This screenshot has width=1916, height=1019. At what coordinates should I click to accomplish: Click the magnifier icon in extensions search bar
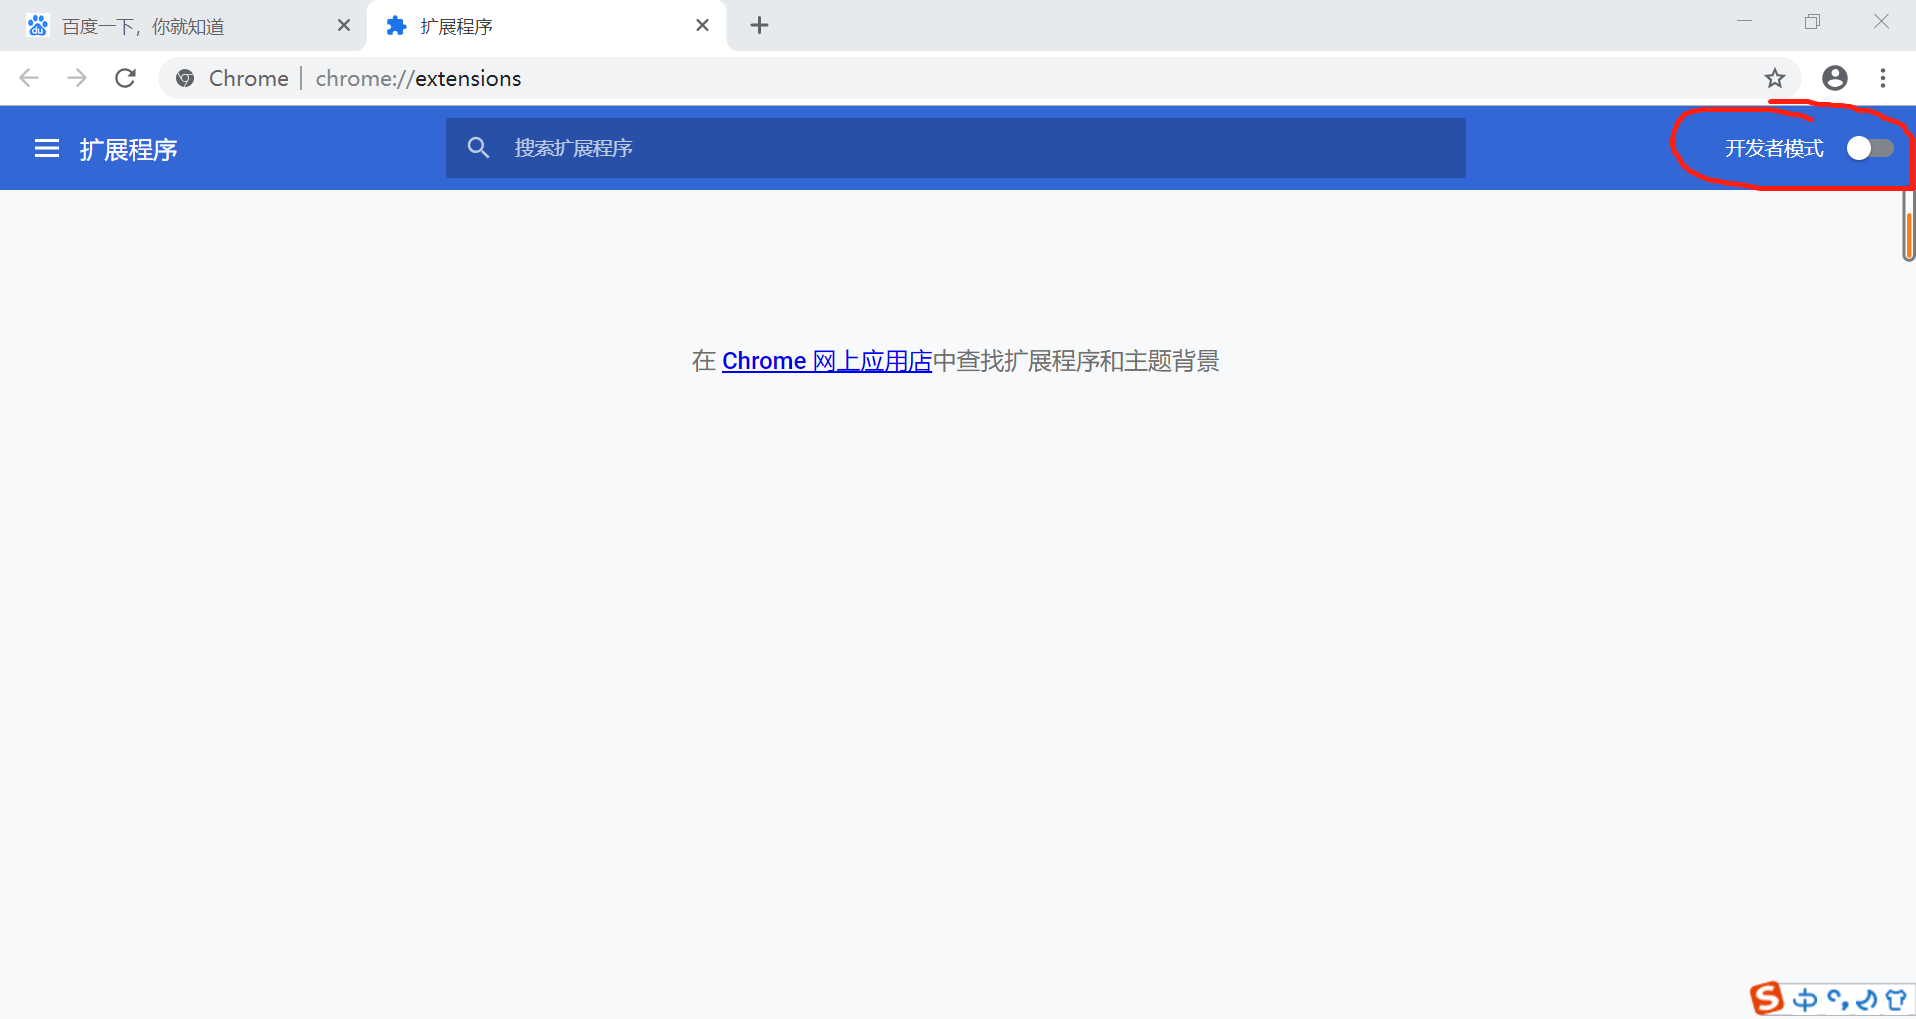479,147
